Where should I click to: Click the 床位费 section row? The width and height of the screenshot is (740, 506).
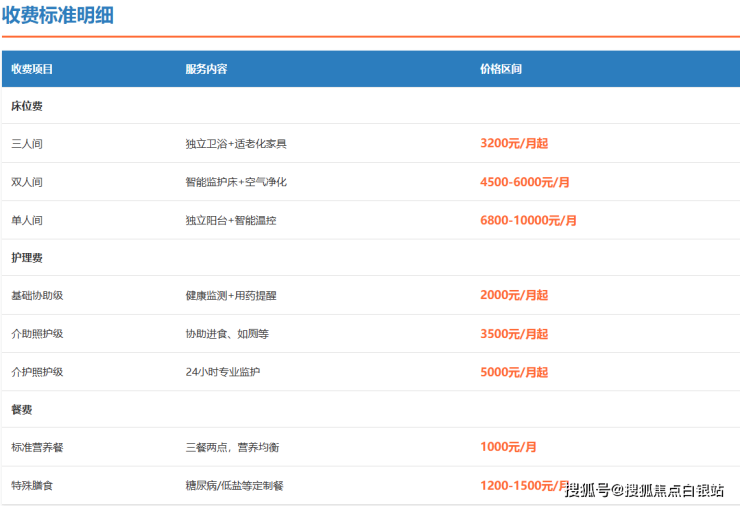(27, 106)
